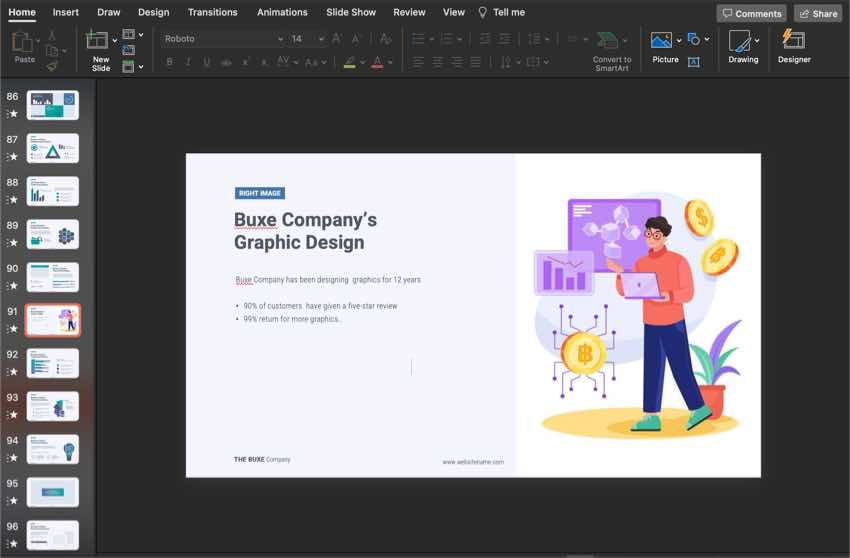Click the Copy icon
The width and height of the screenshot is (850, 558).
click(52, 51)
